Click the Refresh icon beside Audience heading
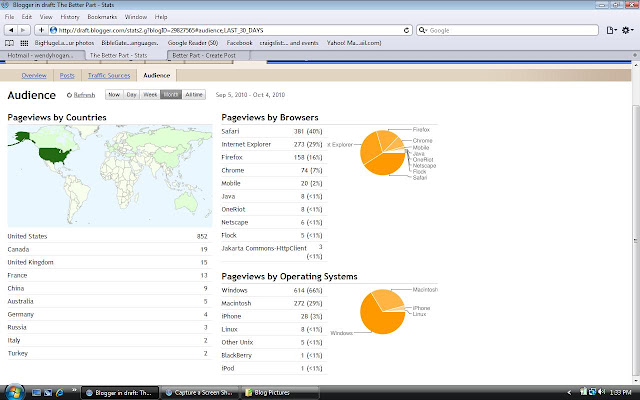 point(69,95)
